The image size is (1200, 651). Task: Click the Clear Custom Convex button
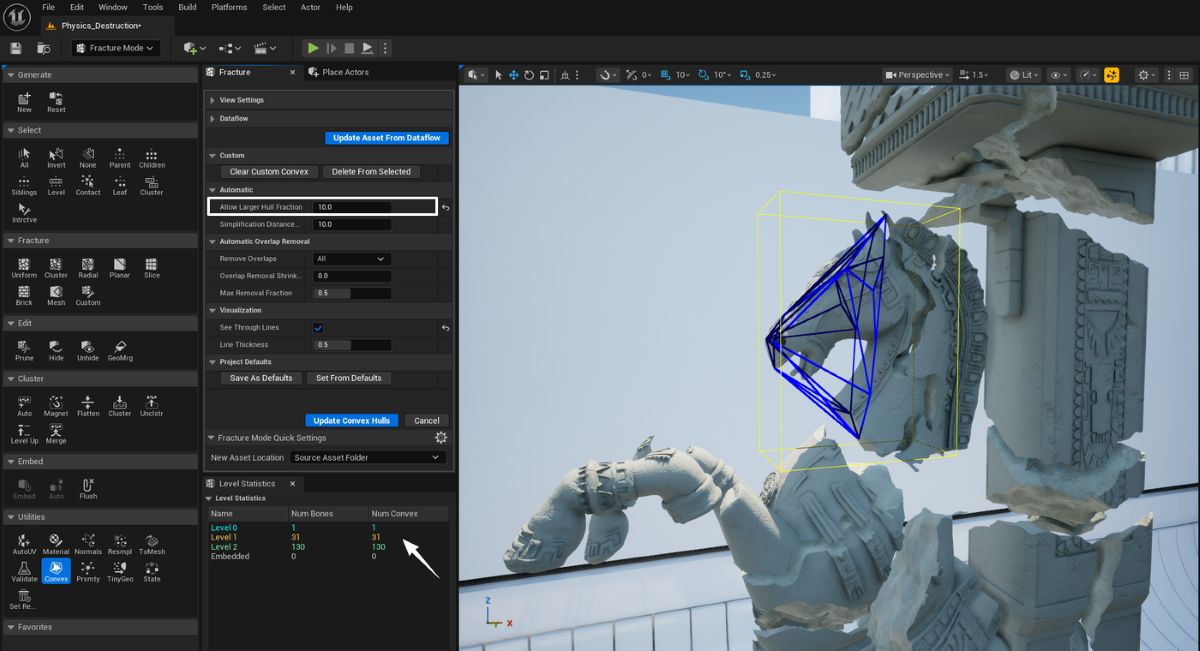point(269,172)
